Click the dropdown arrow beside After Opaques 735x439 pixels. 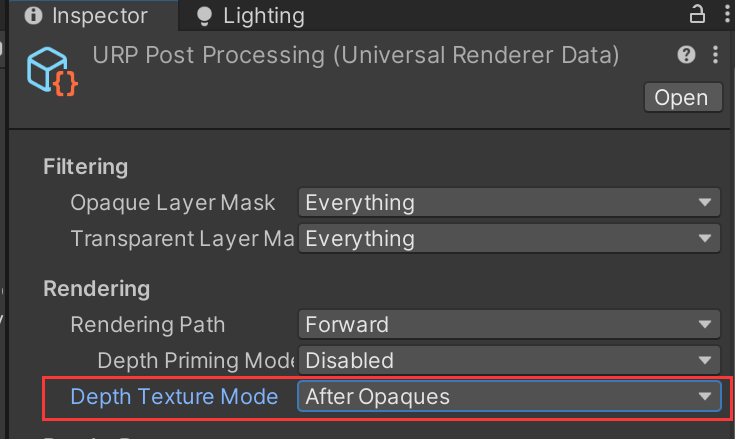(705, 396)
